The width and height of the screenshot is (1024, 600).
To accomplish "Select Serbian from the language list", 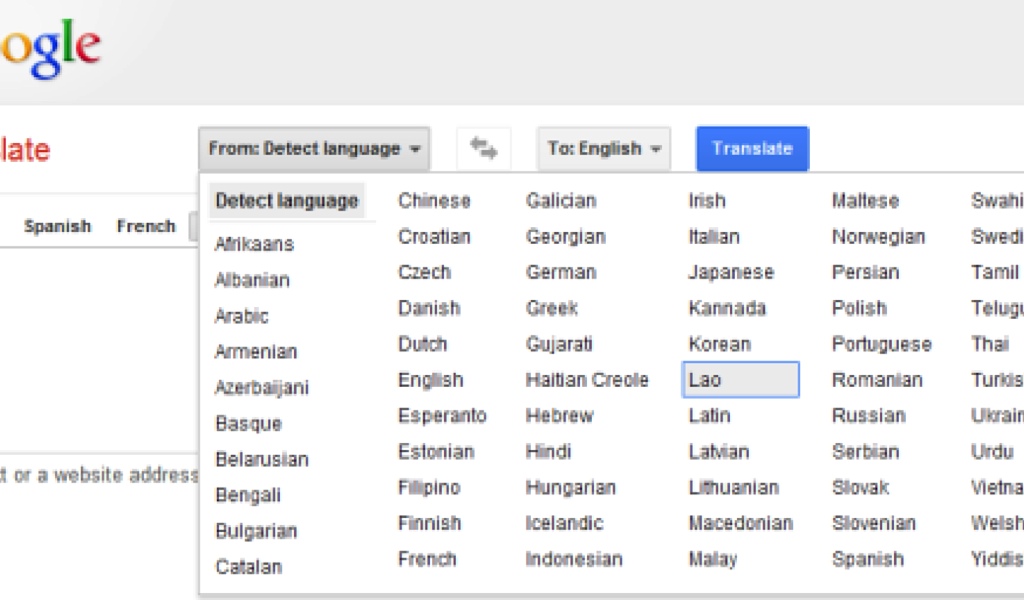I will tap(865, 452).
